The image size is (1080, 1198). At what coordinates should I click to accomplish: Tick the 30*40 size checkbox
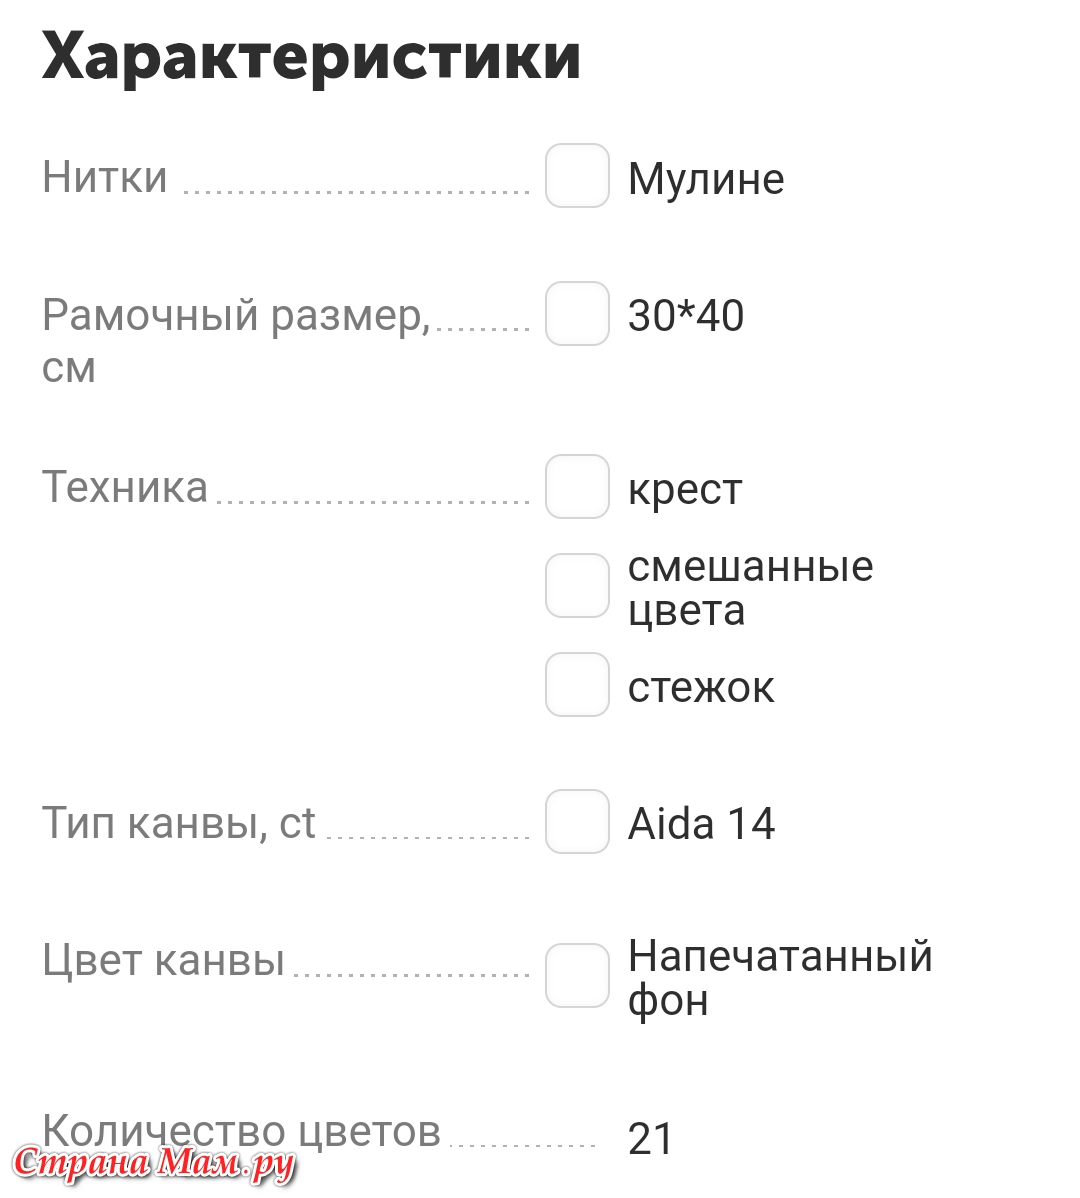coord(577,314)
